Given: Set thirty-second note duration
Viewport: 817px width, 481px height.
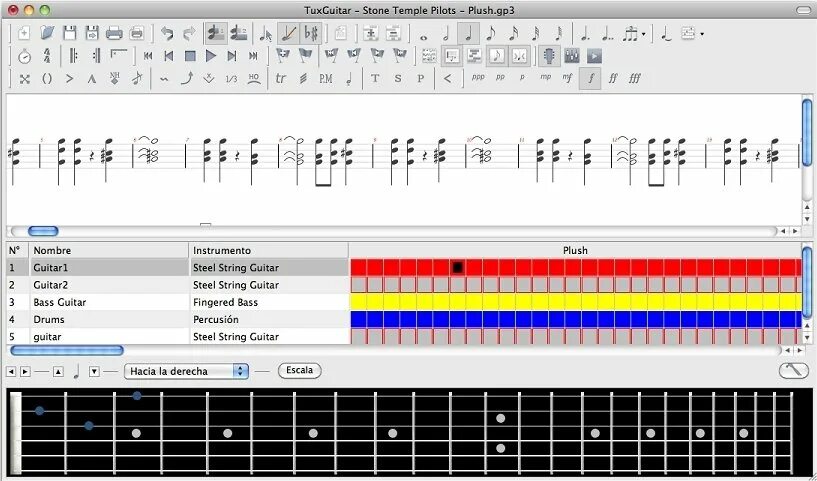Looking at the screenshot, I should [536, 33].
